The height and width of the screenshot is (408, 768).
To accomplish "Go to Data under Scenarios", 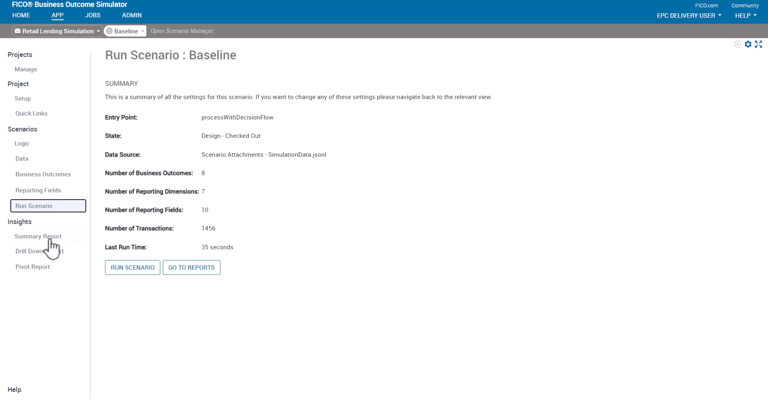I will 22,159.
